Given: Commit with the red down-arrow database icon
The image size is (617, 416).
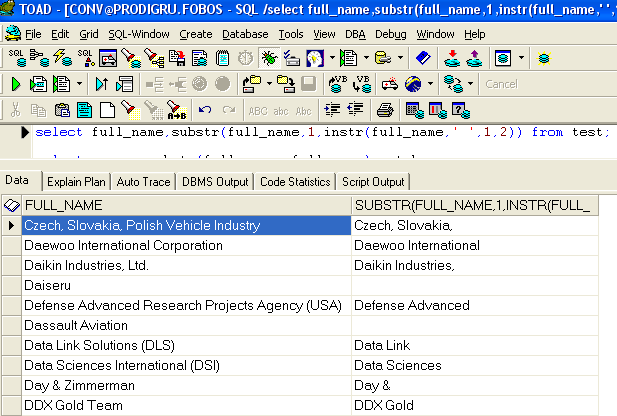Looking at the screenshot, I should 452,58.
